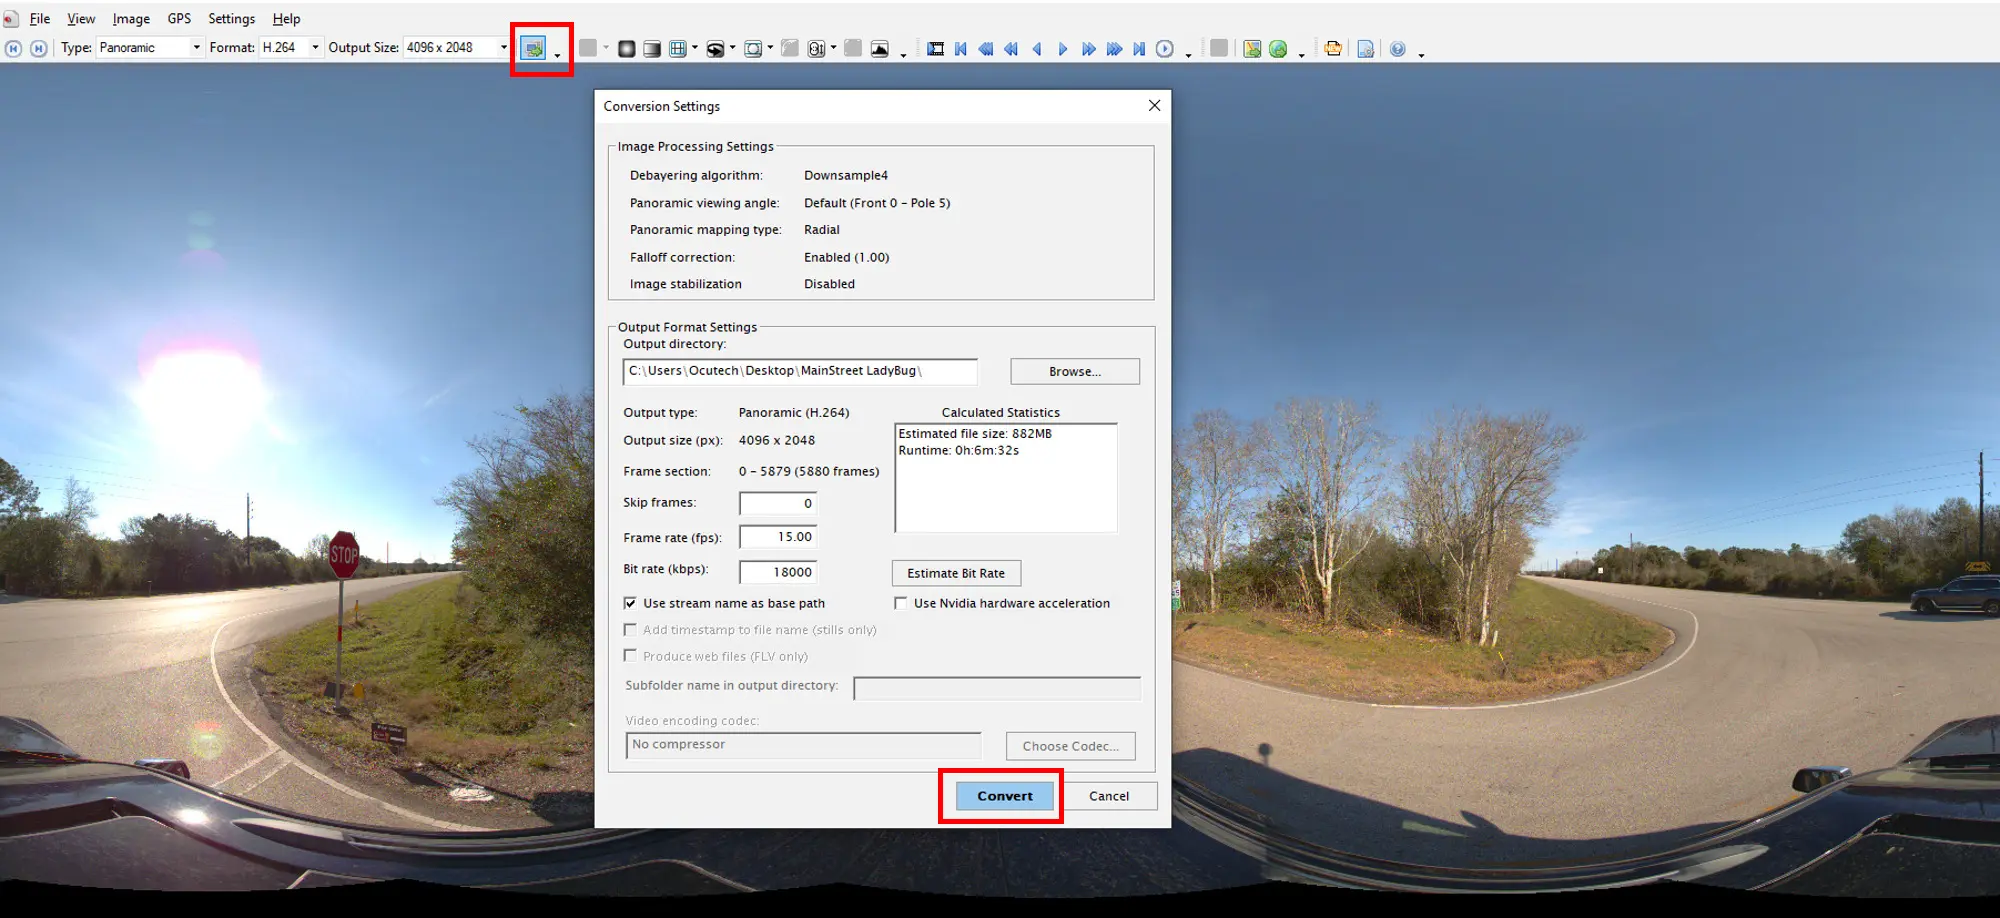Expand the arrow beside the 8-bit icon
Screen dimensions: 2000x918
pos(833,48)
